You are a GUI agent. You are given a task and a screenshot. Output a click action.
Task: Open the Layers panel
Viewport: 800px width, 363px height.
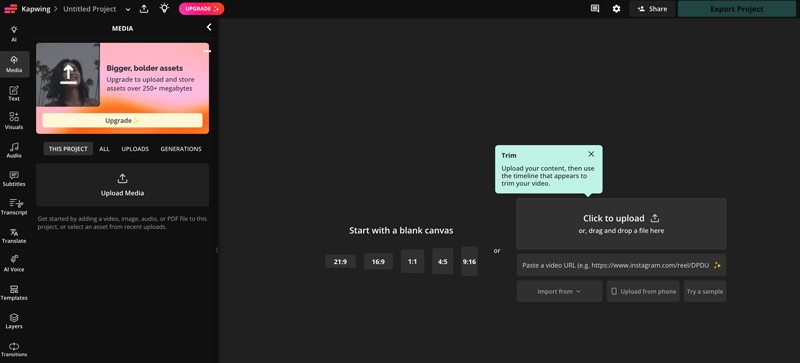coord(14,321)
